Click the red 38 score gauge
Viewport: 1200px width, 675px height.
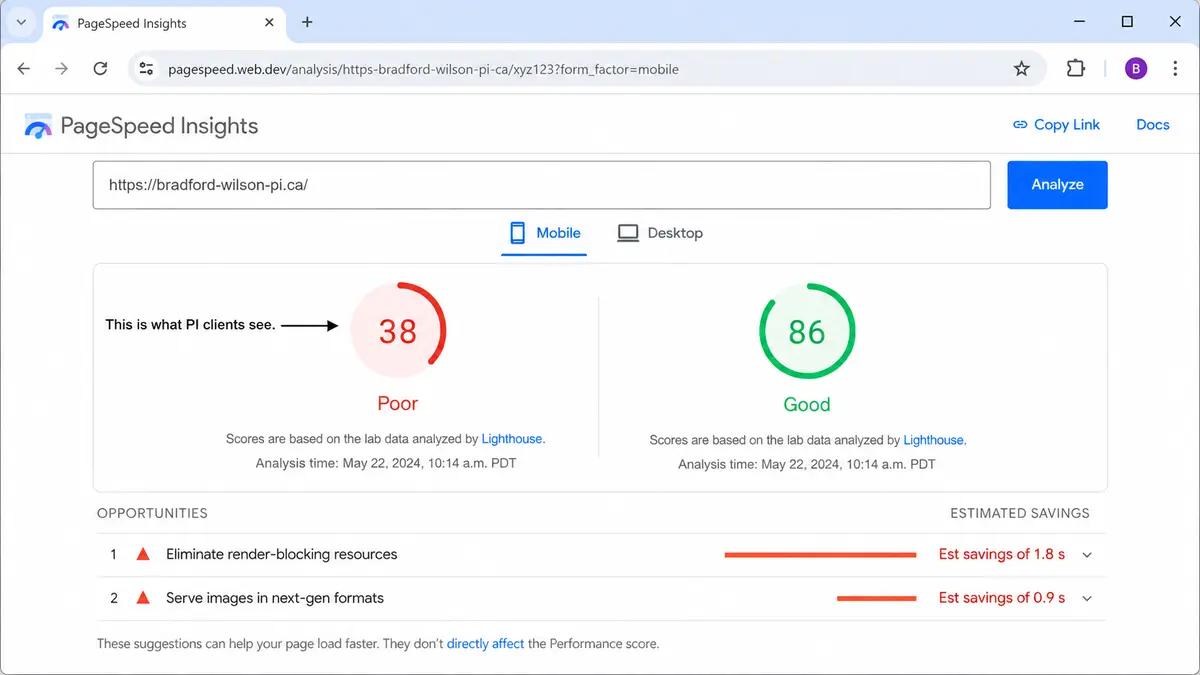click(x=398, y=331)
